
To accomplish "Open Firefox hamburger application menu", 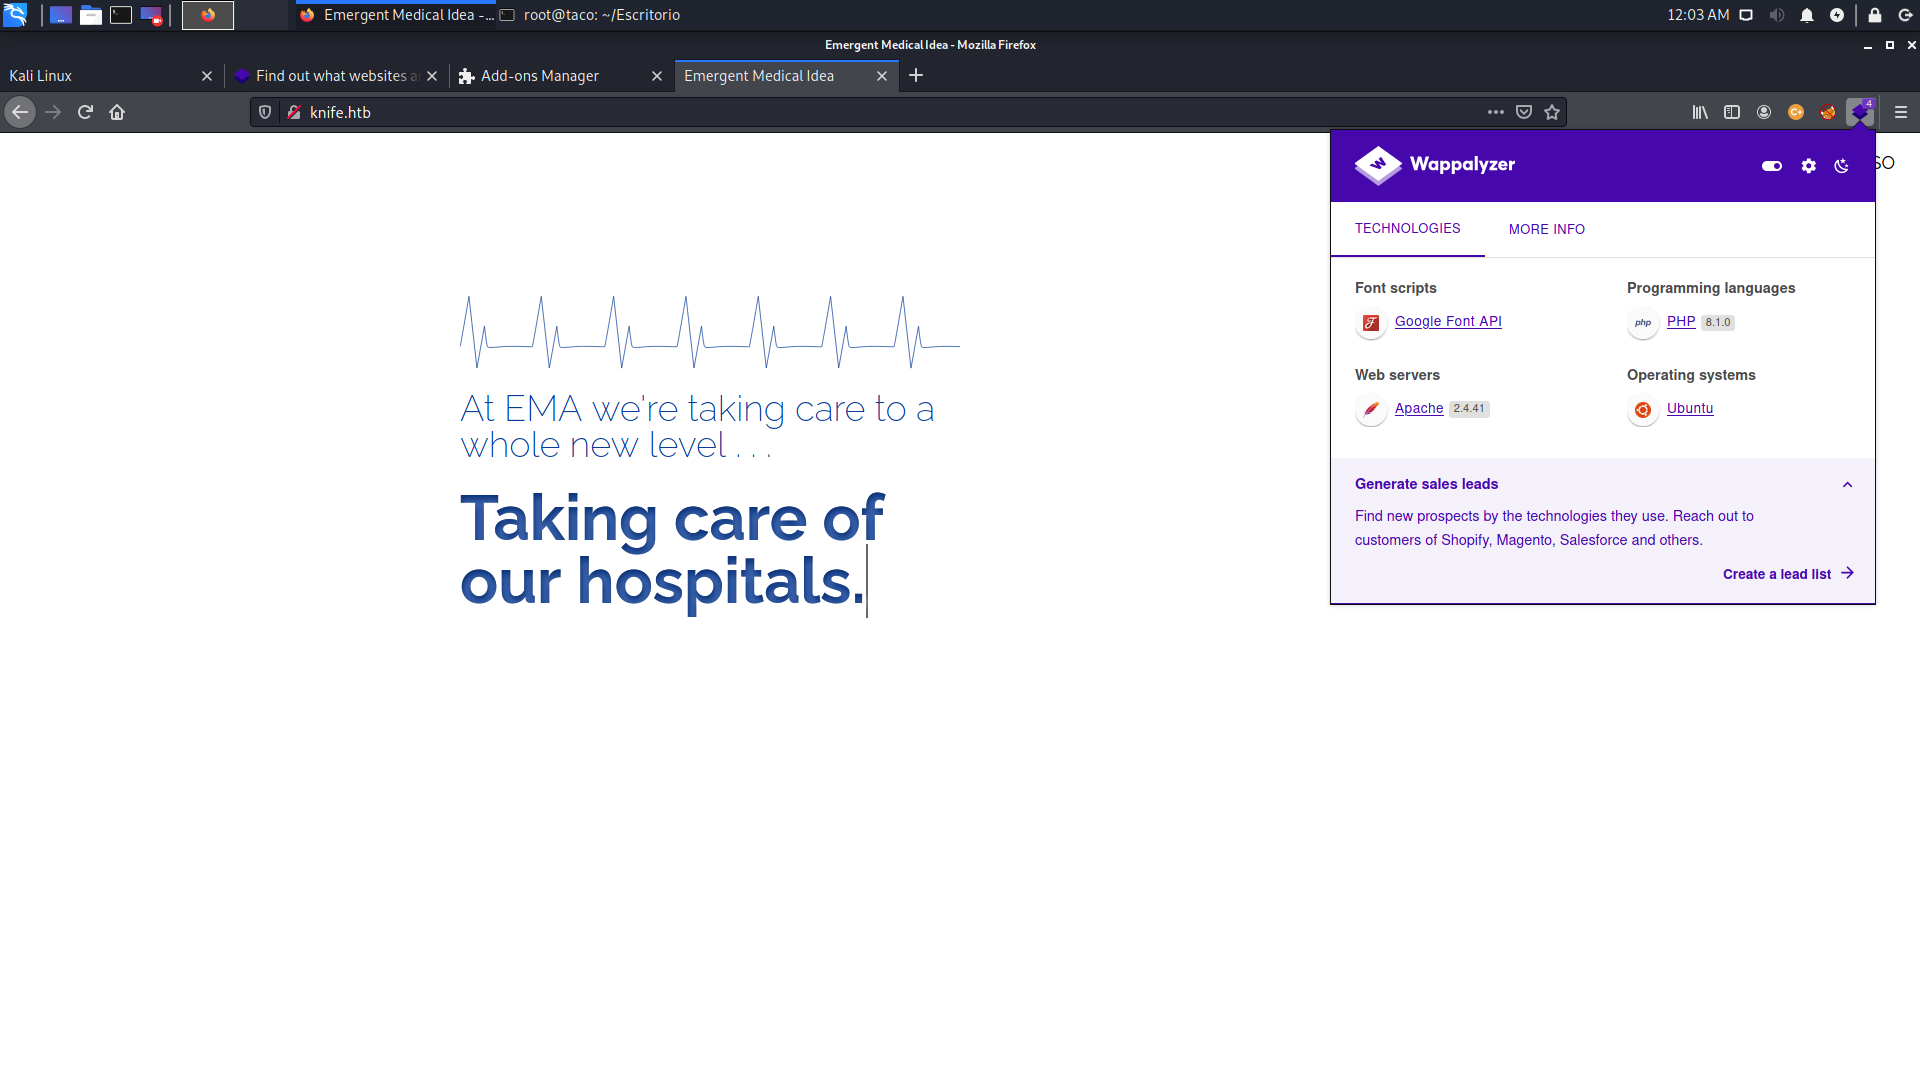I will point(1900,112).
